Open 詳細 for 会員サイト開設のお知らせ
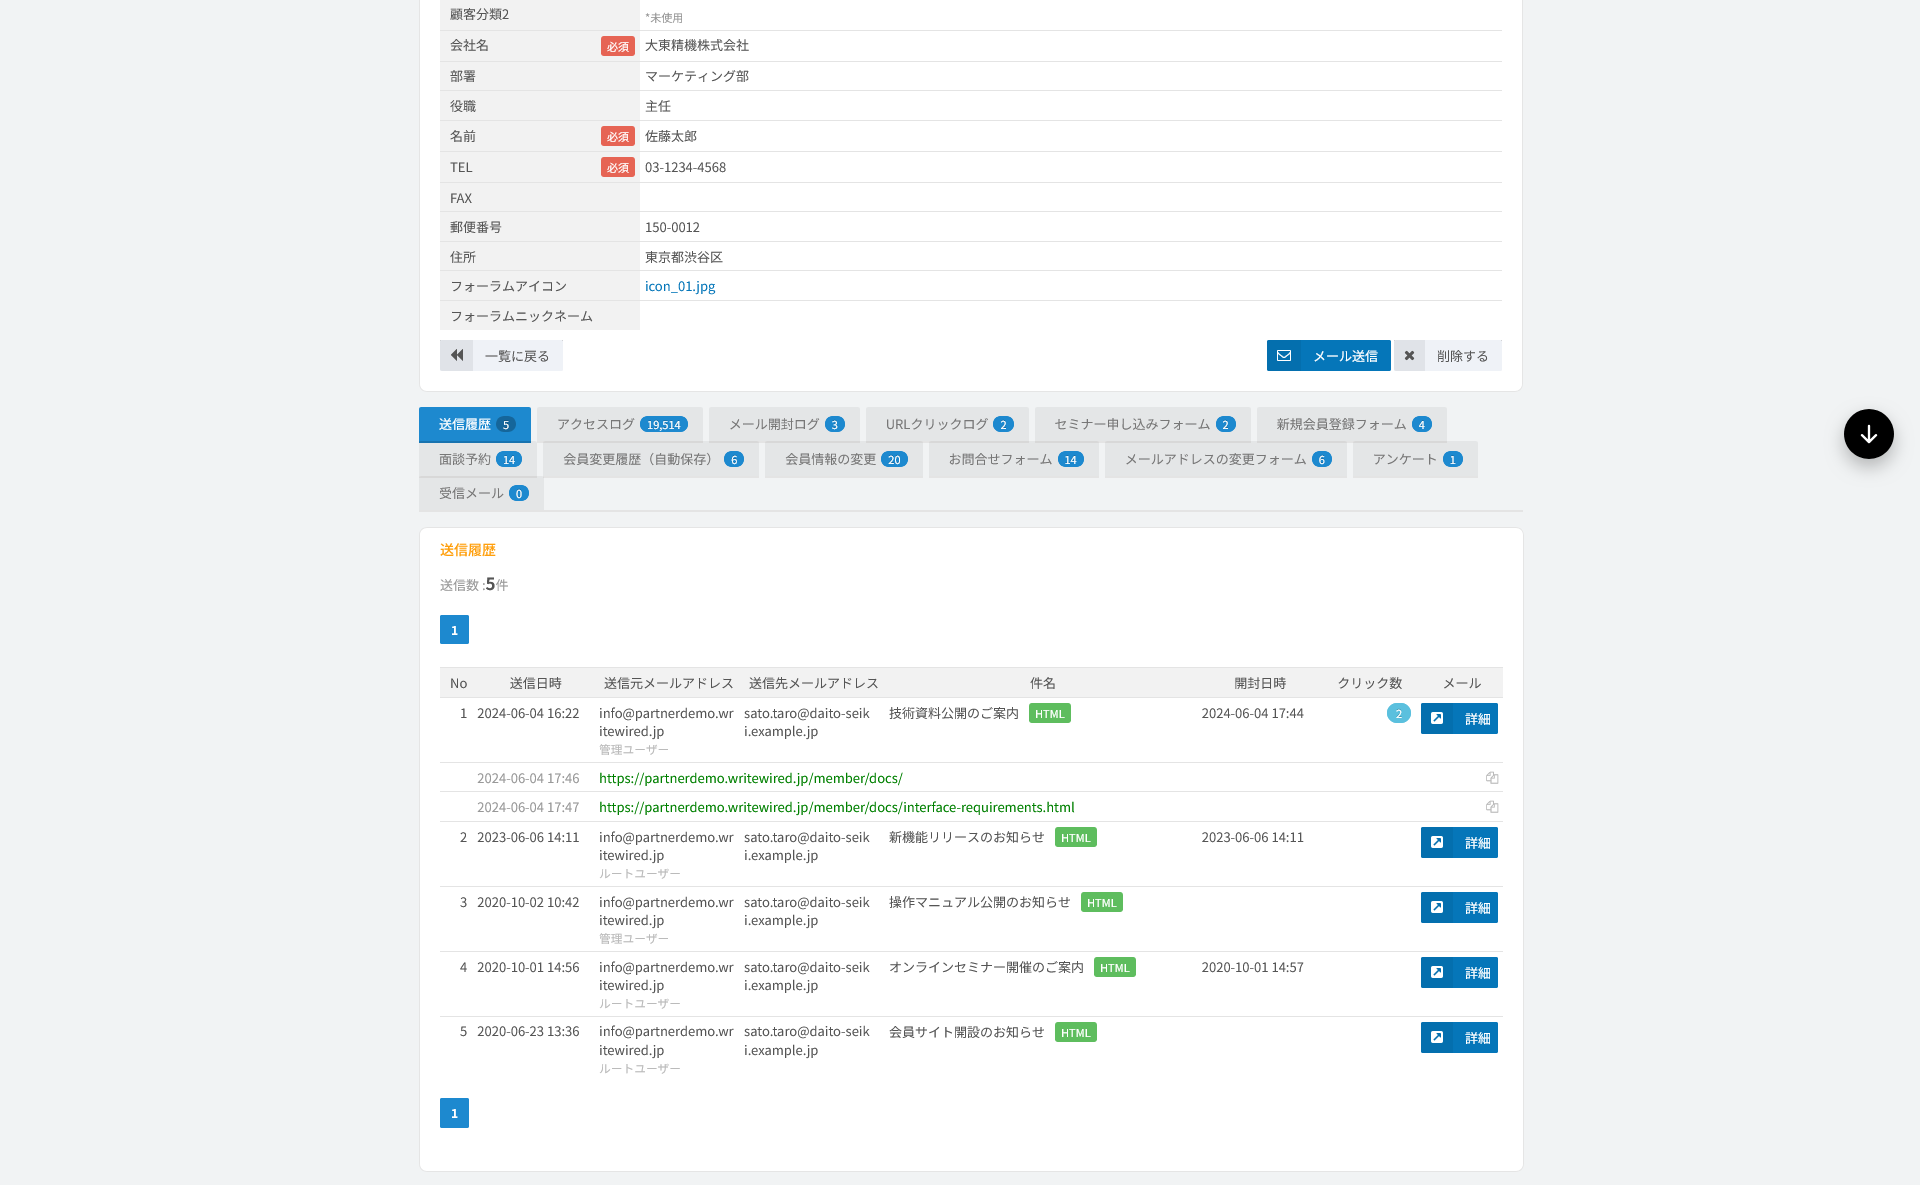The height and width of the screenshot is (1185, 1920). [1459, 1038]
